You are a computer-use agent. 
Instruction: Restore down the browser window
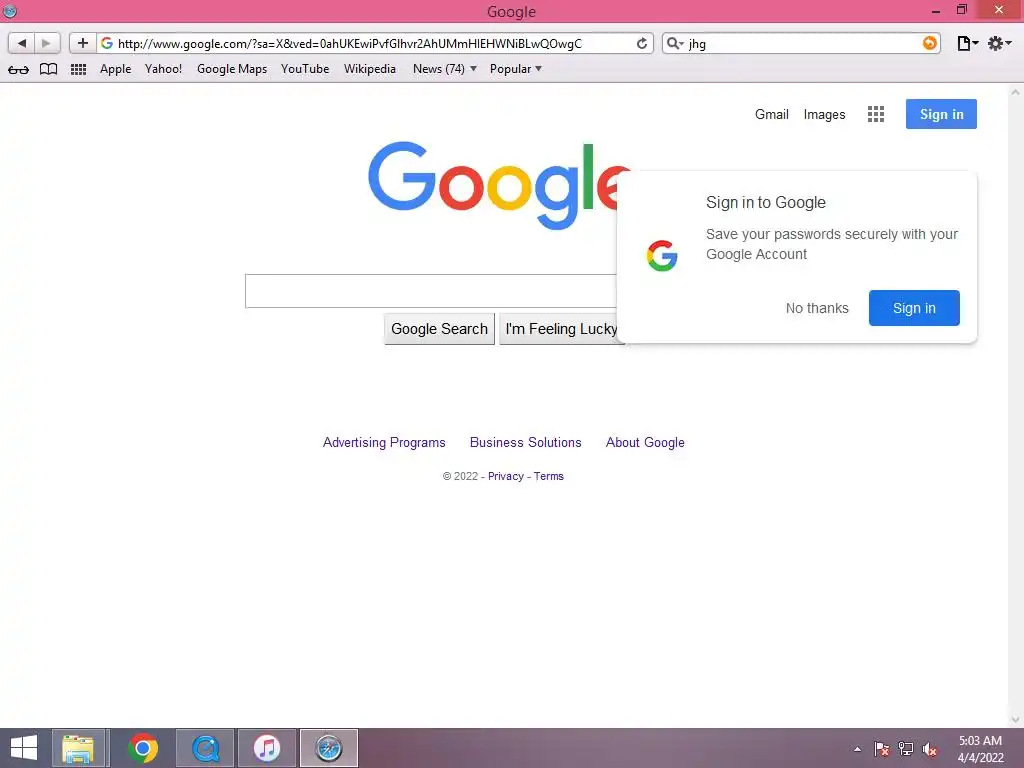[962, 10]
